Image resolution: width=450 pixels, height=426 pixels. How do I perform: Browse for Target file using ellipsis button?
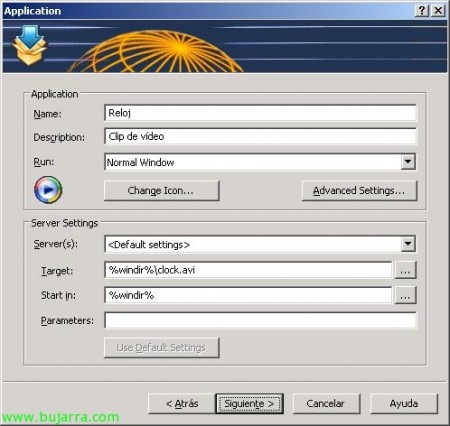pyautogui.click(x=405, y=270)
